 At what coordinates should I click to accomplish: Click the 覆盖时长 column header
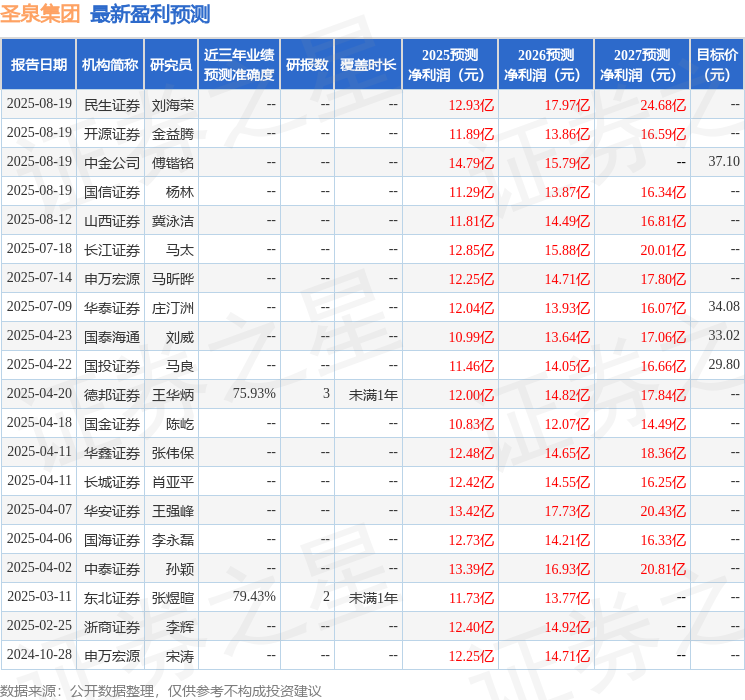pyautogui.click(x=368, y=65)
